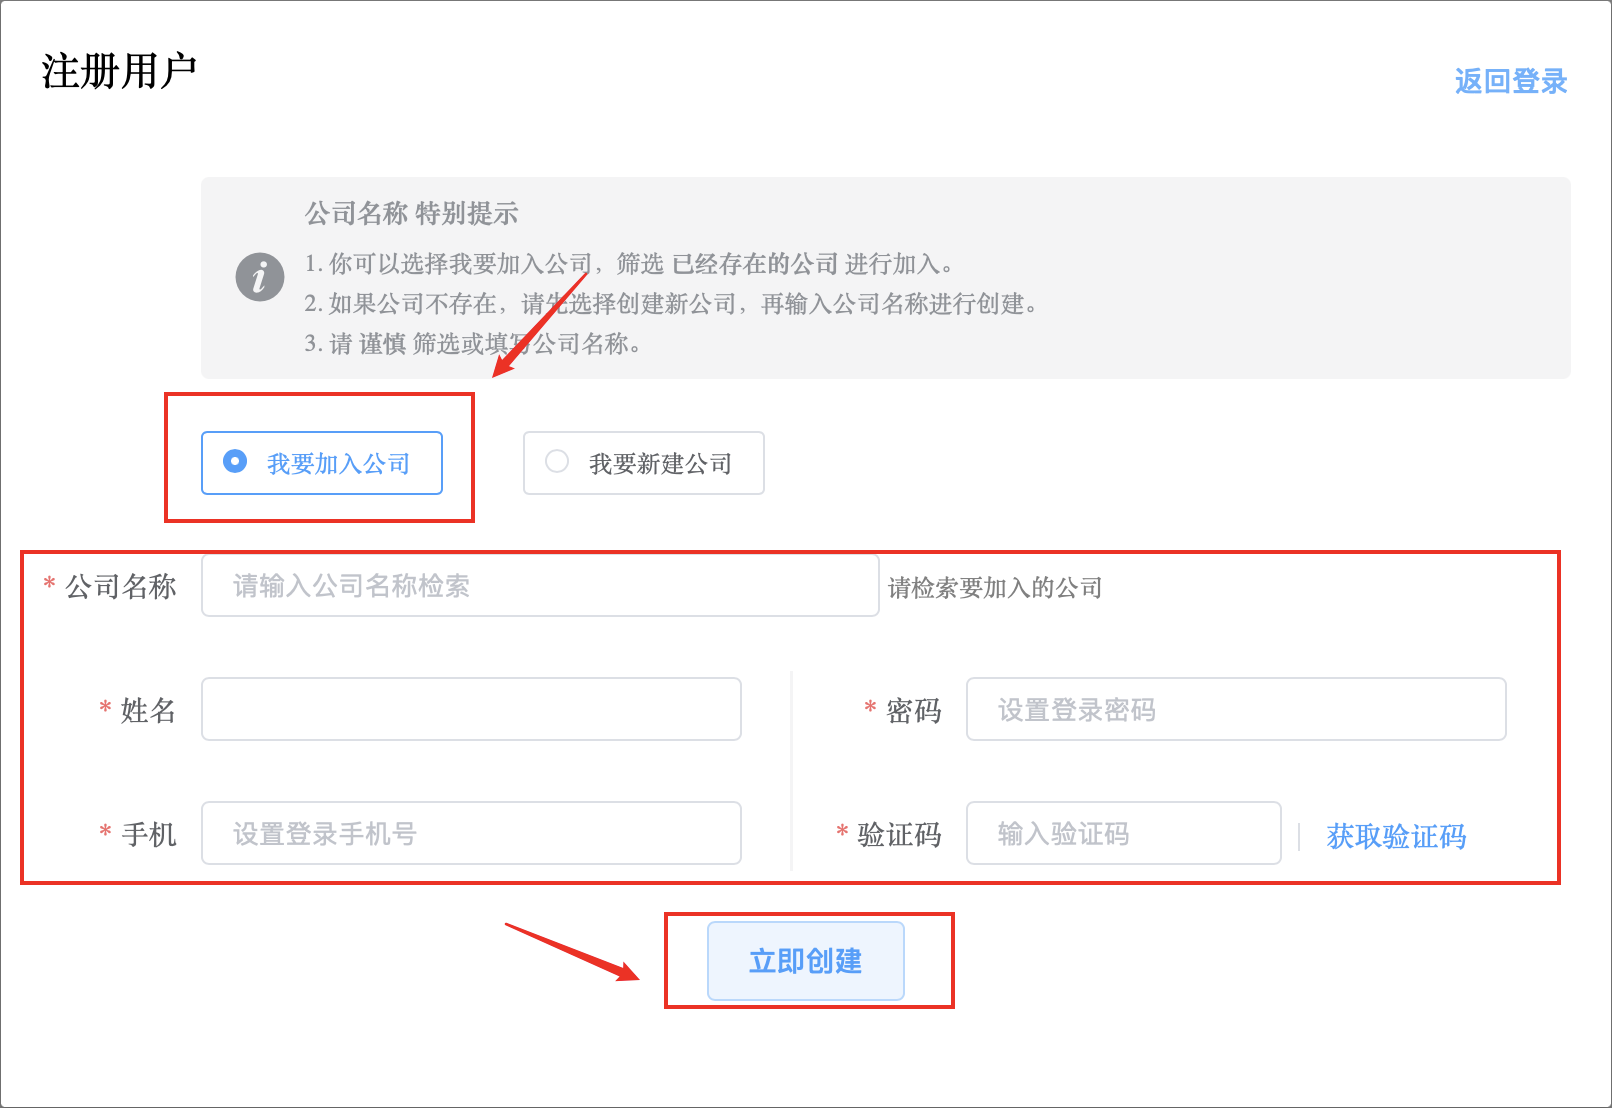Click the 公司名称 field label
Viewport: 1612px width, 1108px height.
coord(121,587)
